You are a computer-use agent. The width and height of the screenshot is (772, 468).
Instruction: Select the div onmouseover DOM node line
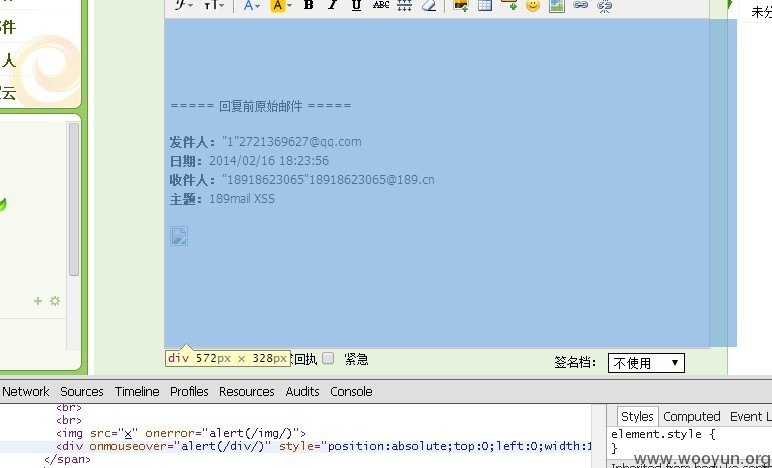(x=323, y=446)
